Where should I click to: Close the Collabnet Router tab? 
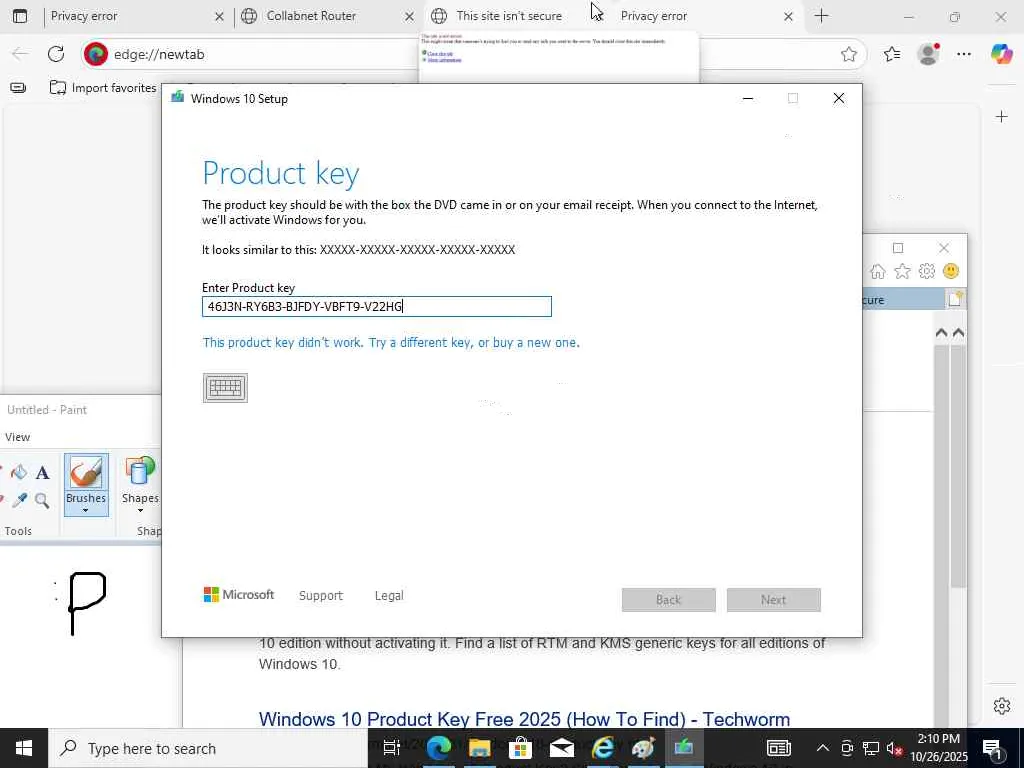tap(409, 16)
